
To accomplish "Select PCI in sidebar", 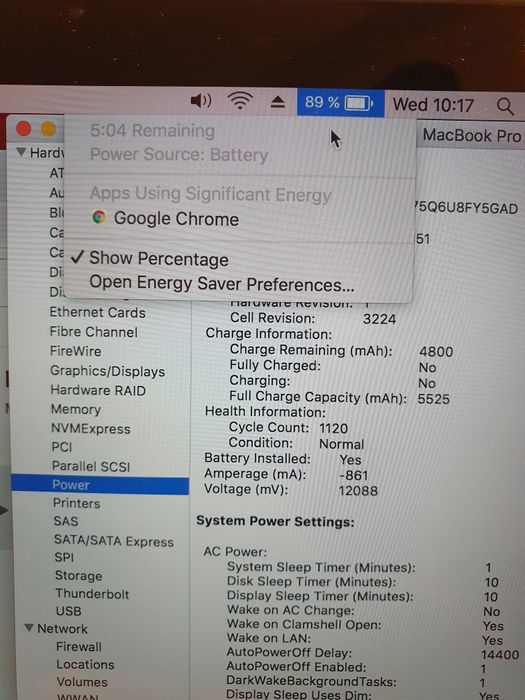I will tap(61, 447).
